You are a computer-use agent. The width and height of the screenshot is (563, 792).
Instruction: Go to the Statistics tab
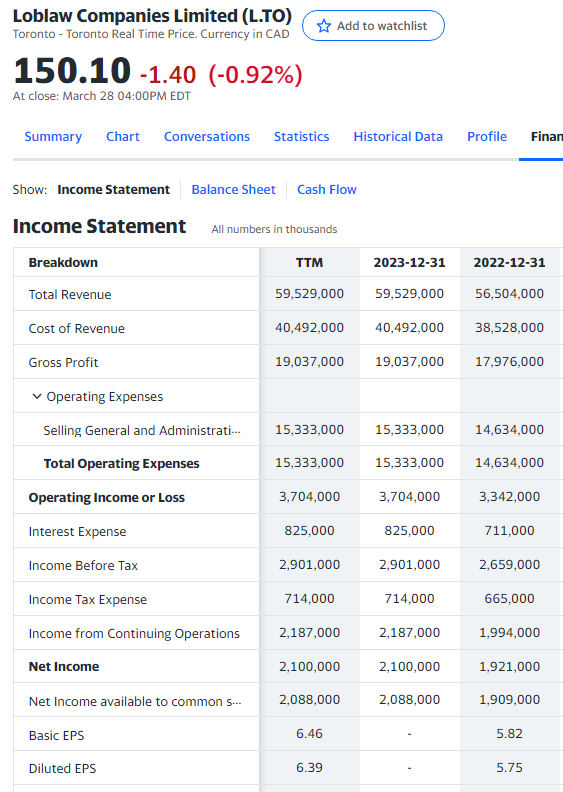(301, 136)
